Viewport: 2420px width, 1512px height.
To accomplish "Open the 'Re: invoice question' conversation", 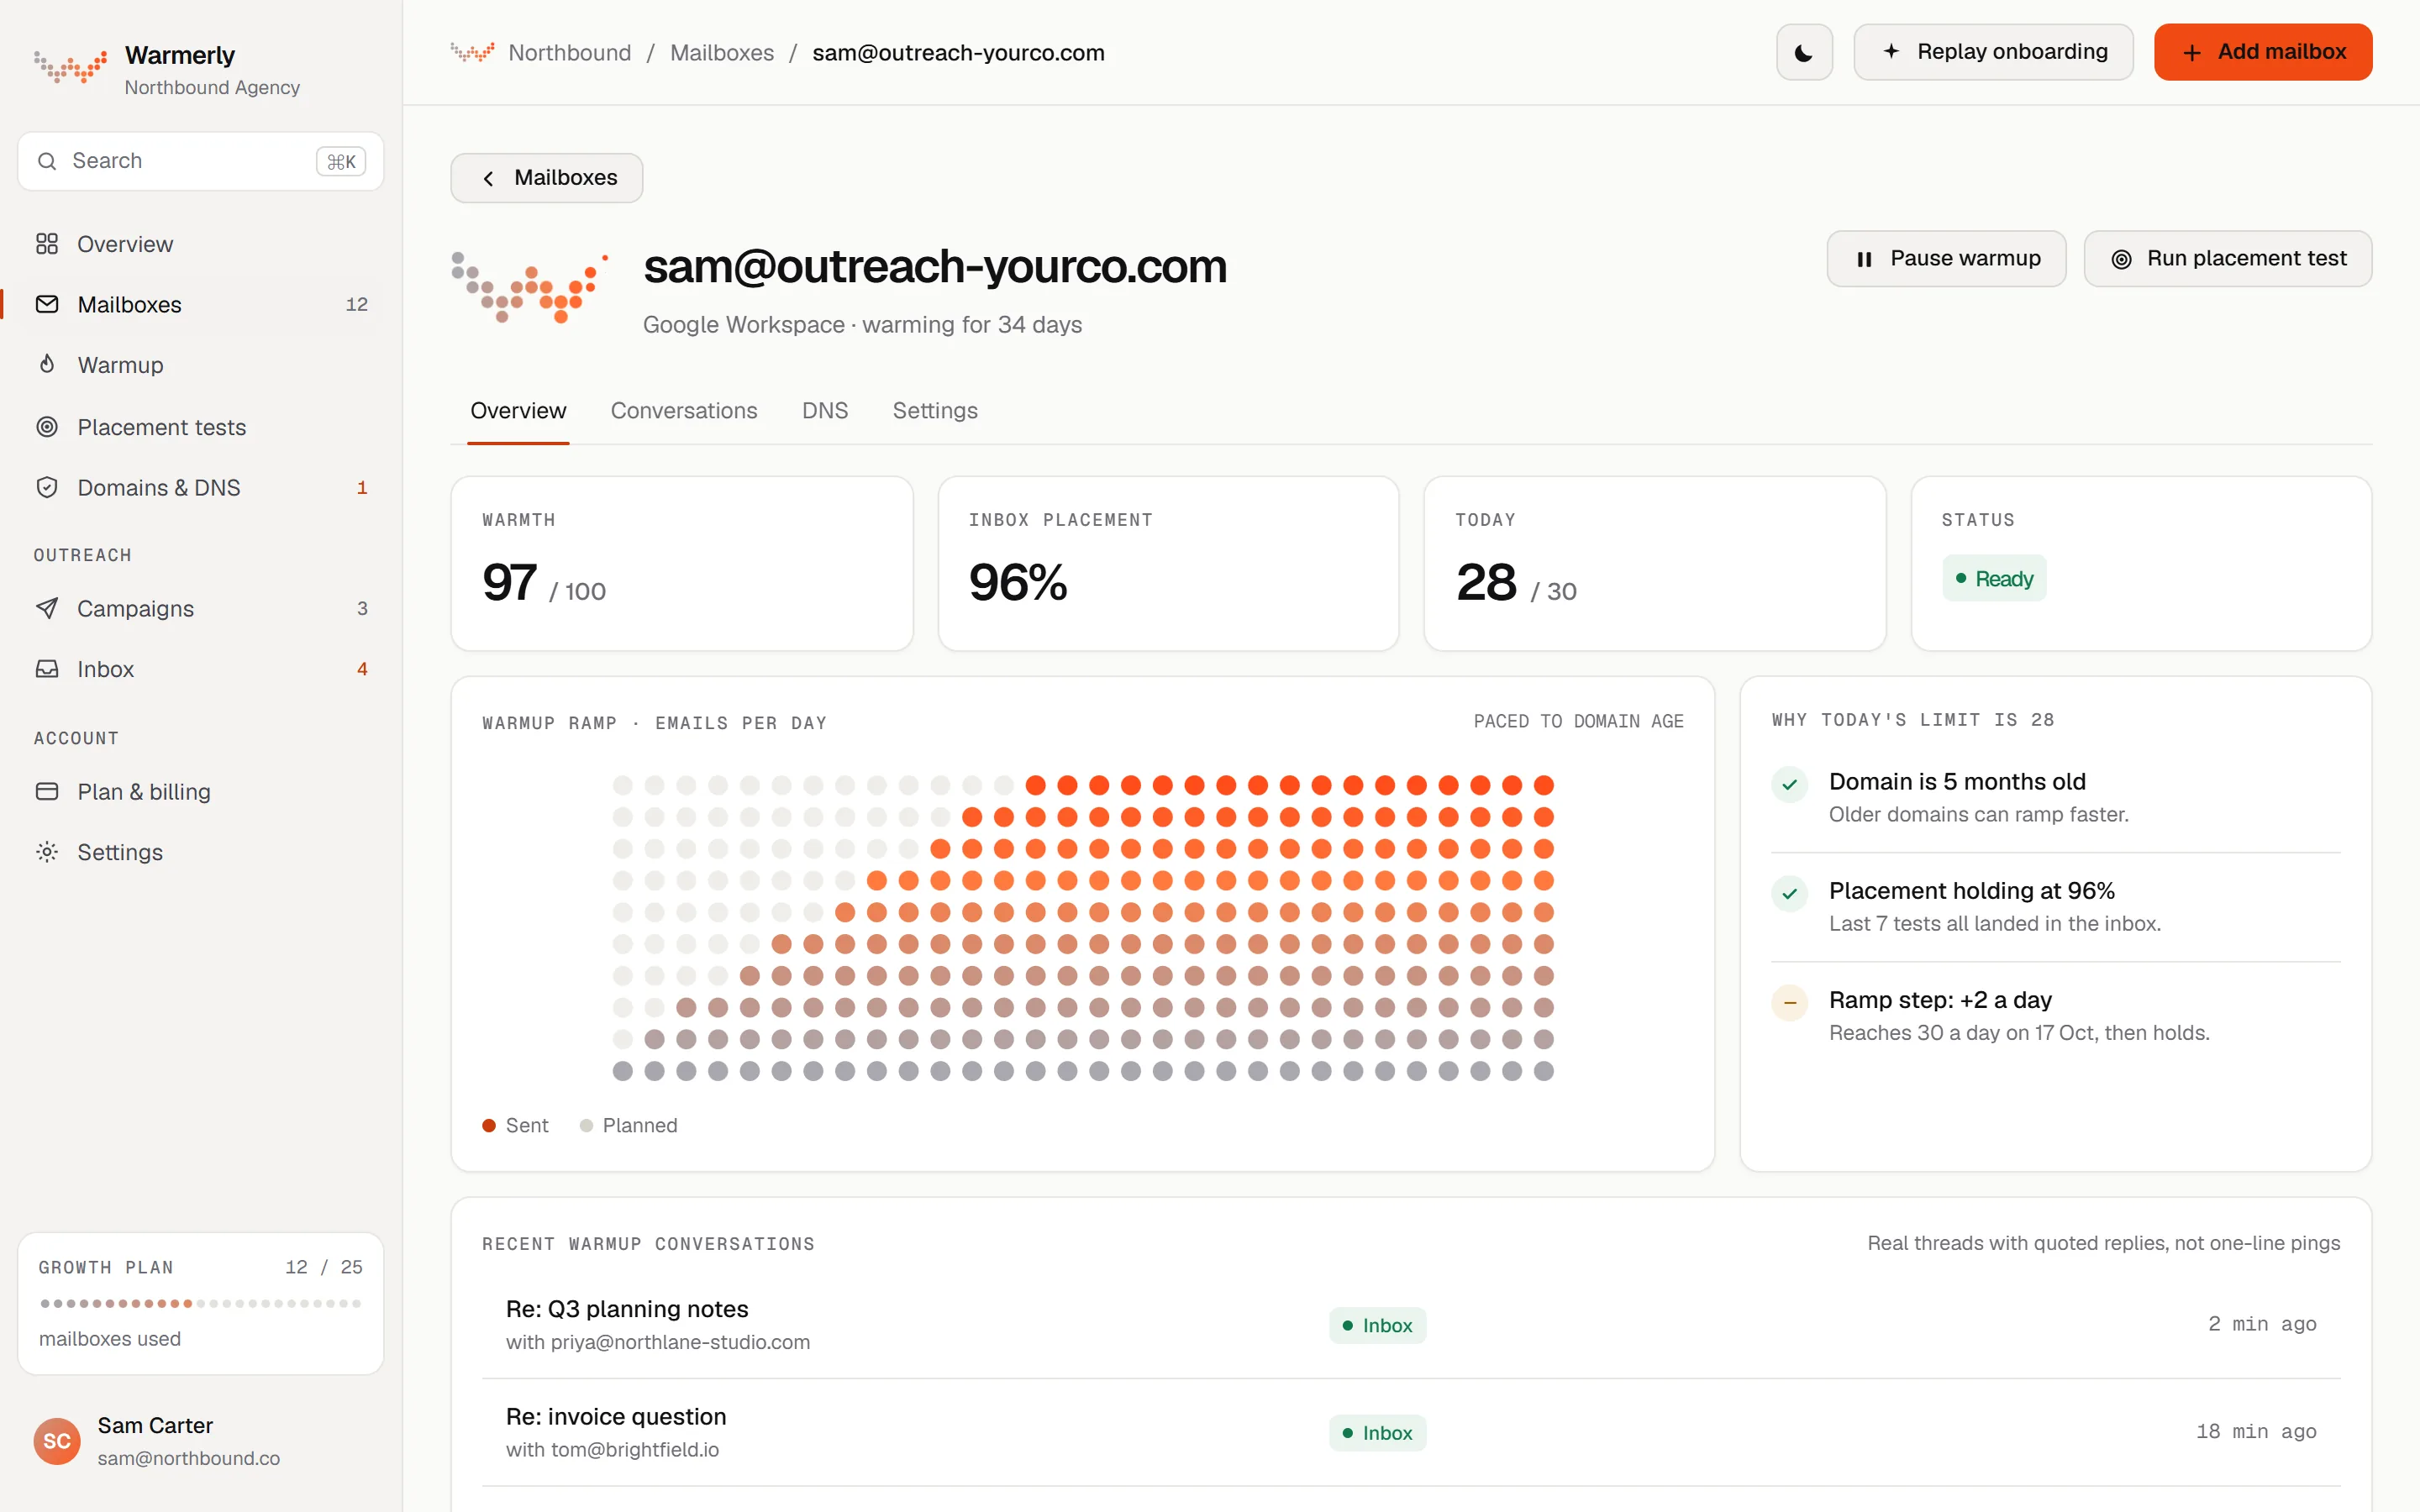I will pos(1411,1432).
